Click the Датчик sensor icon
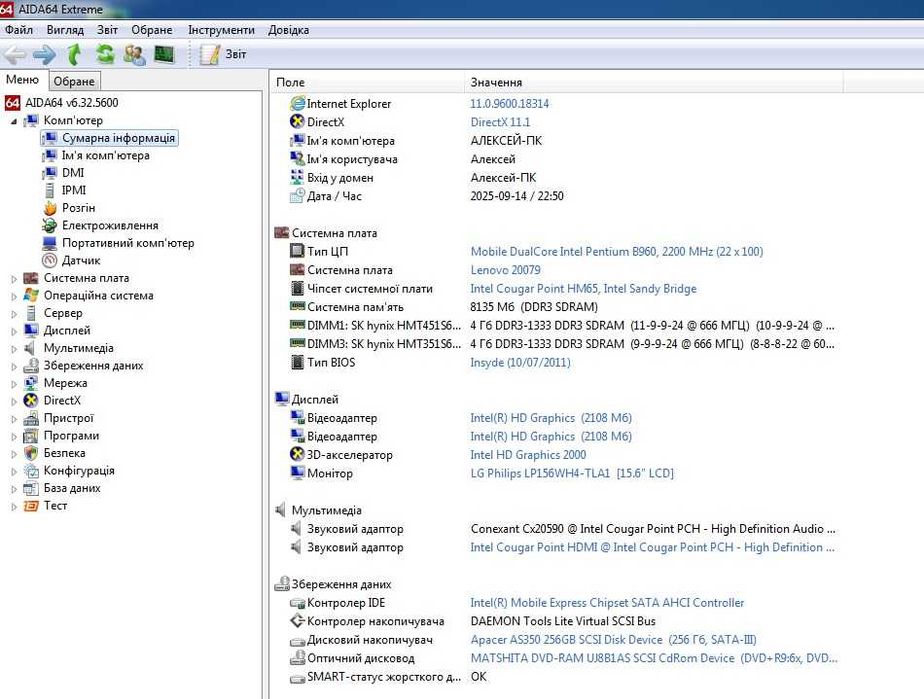The image size is (924, 699). point(50,261)
